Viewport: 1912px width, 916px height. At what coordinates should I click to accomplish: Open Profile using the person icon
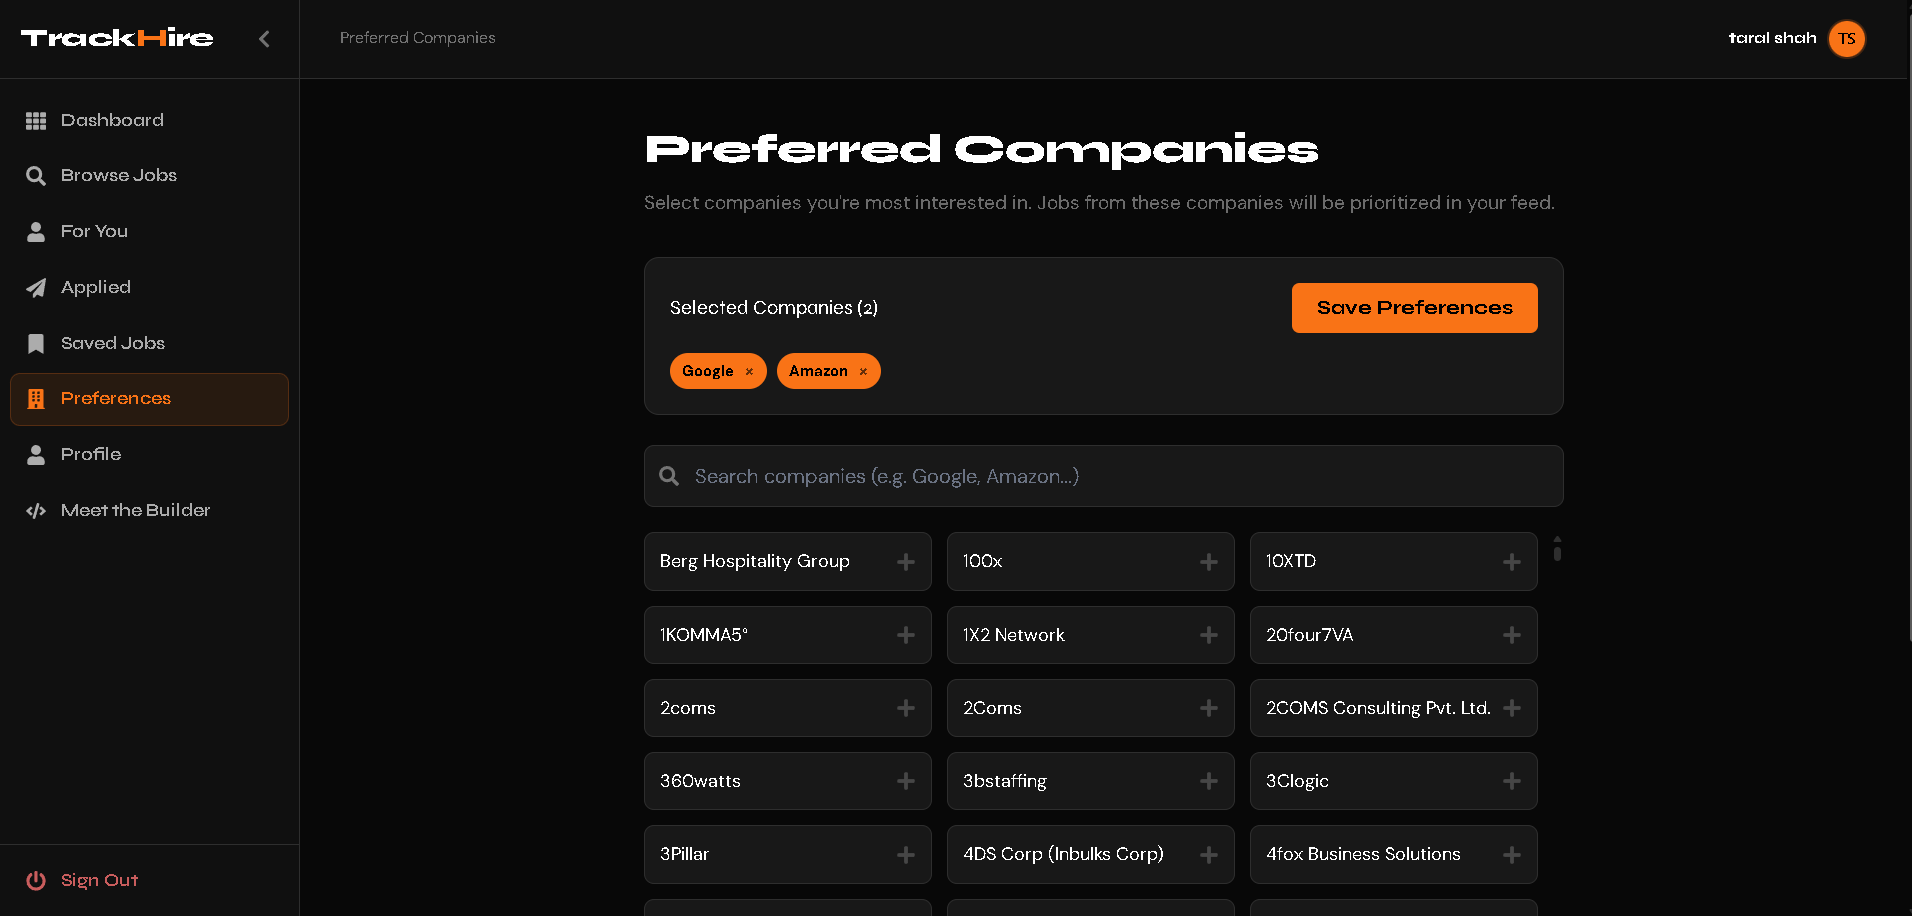click(36, 454)
